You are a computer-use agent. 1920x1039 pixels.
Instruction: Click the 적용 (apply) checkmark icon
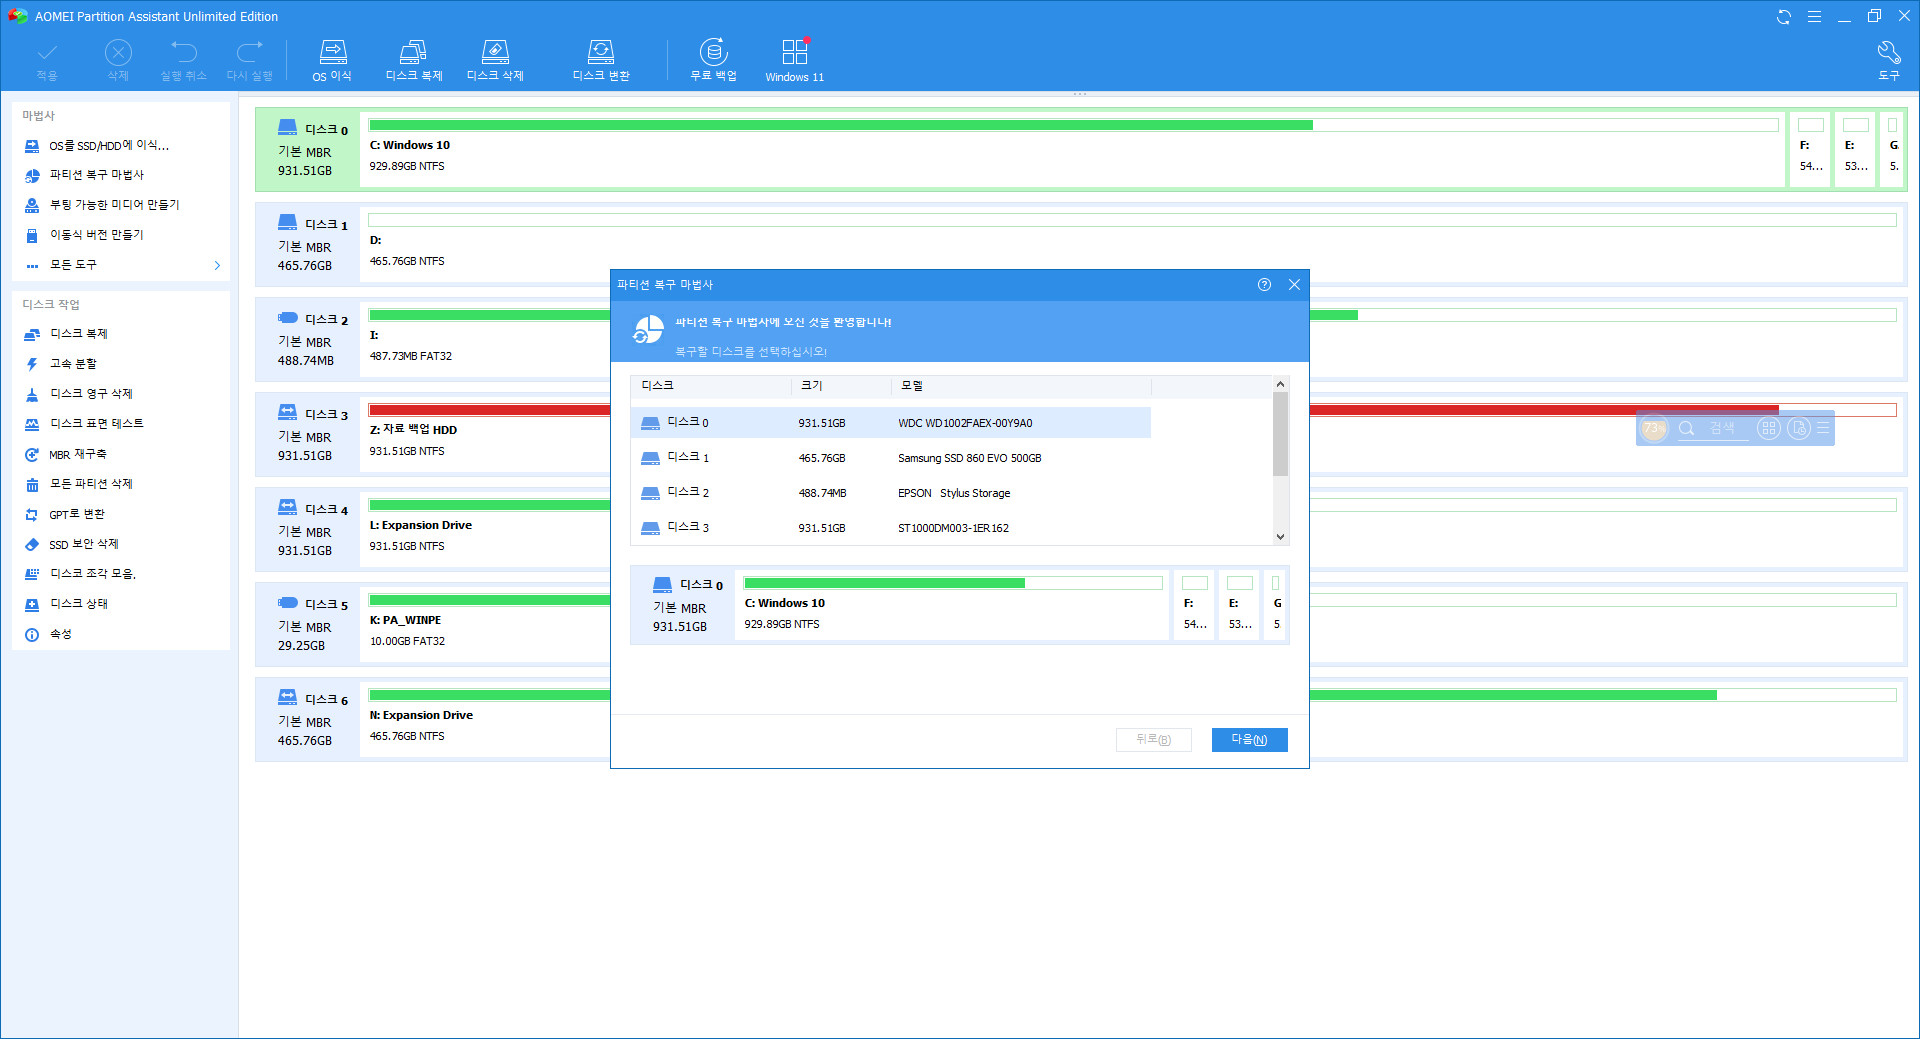[x=47, y=61]
